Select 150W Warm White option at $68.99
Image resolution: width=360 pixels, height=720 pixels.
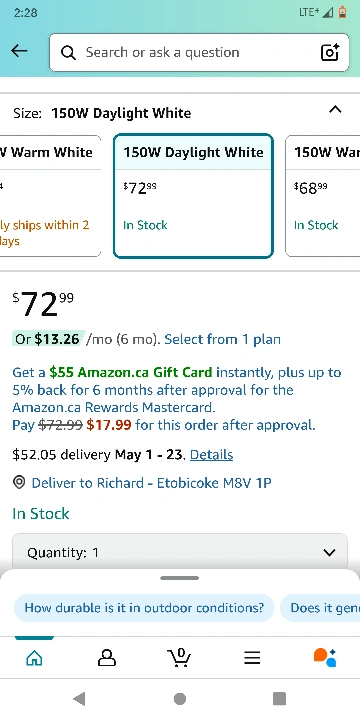[322, 196]
